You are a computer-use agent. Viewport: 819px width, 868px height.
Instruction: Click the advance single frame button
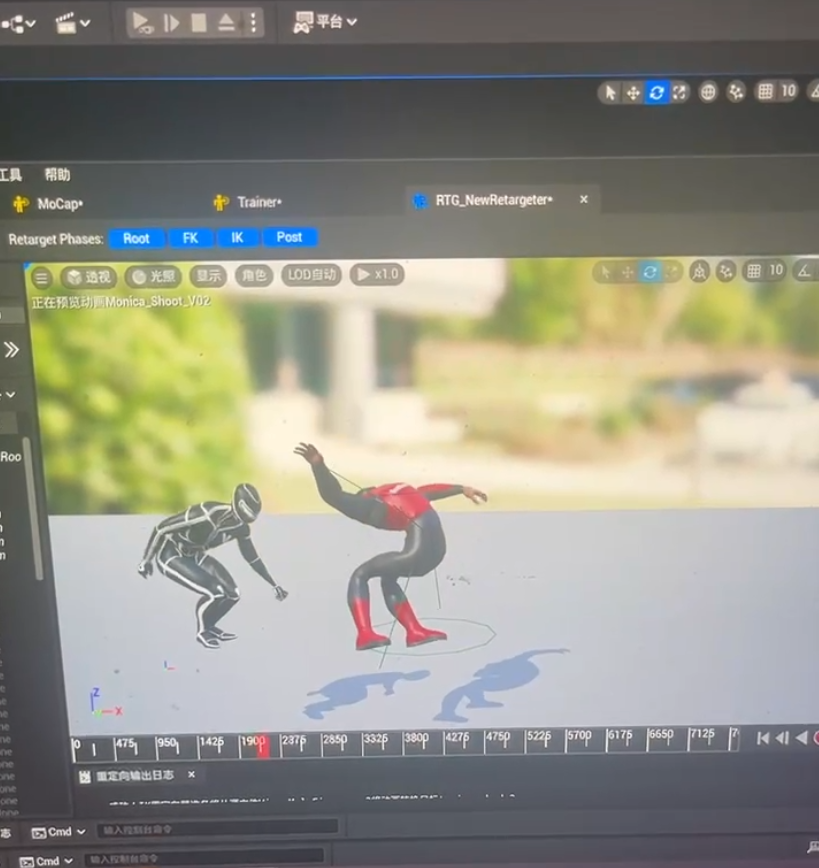(171, 23)
